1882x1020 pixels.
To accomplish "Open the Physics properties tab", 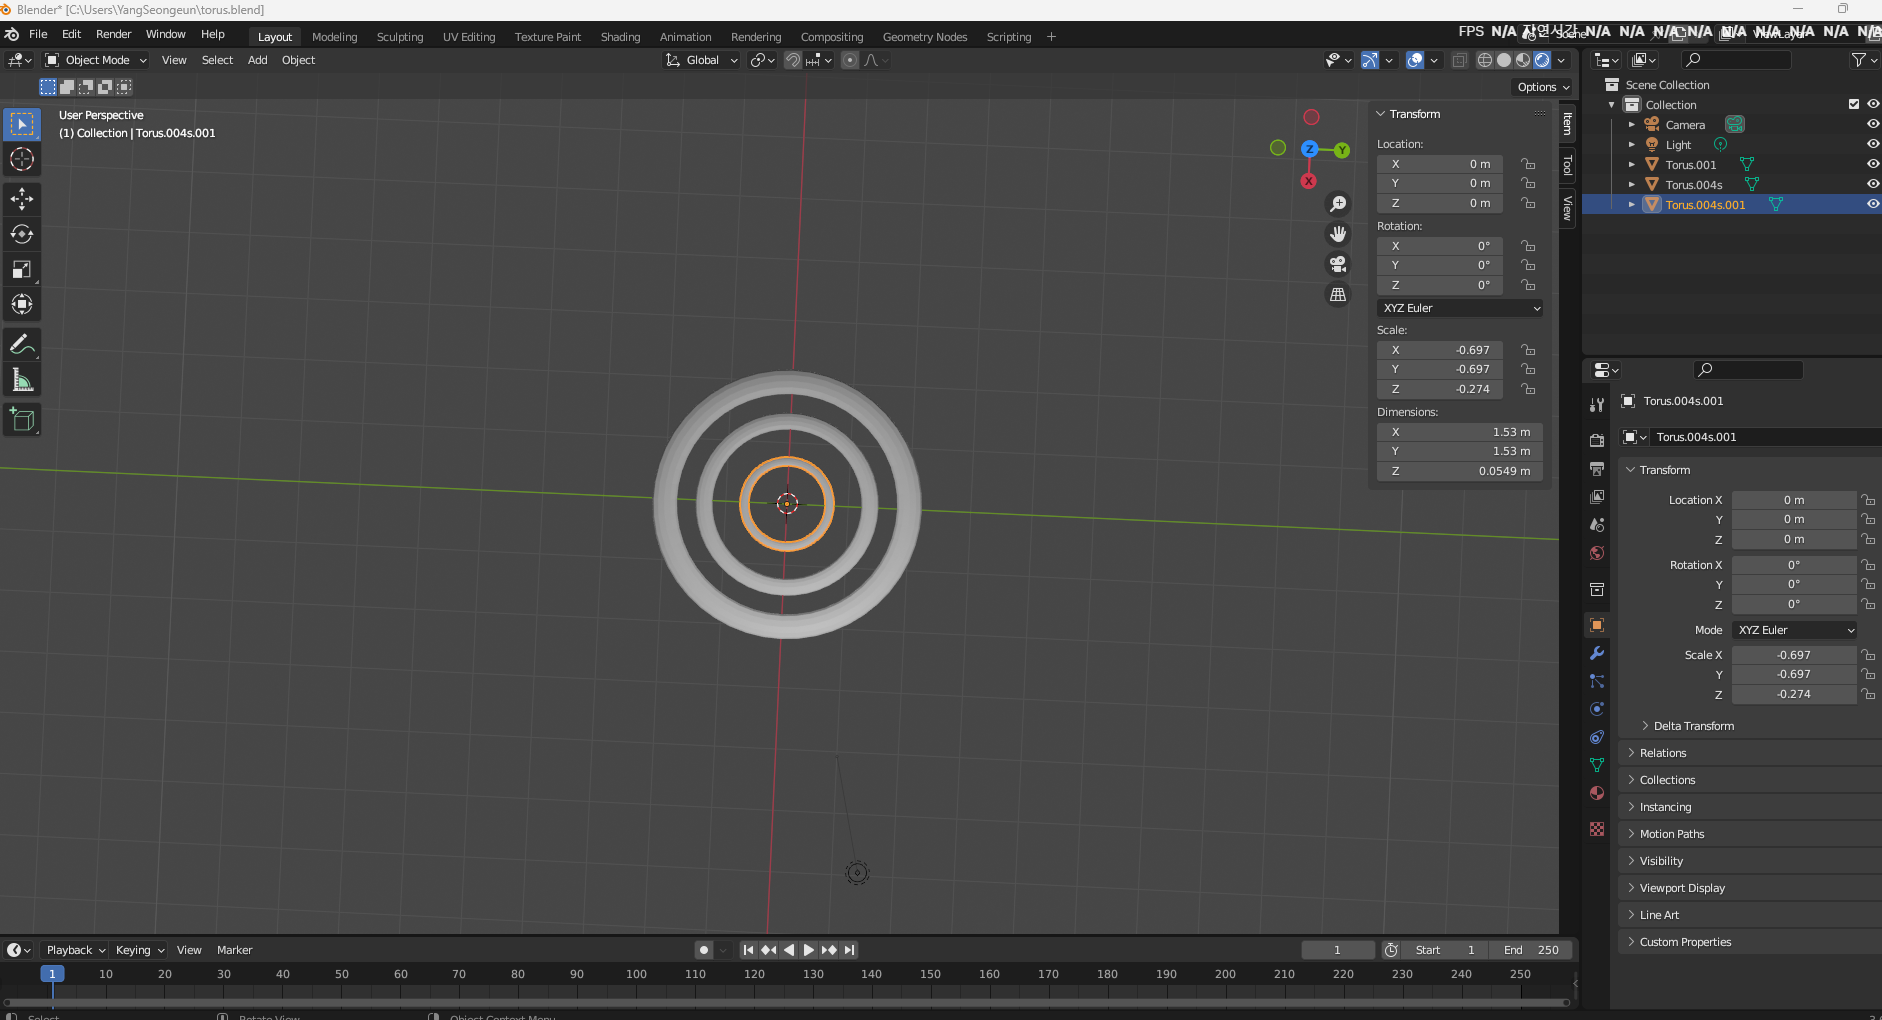I will tap(1597, 709).
